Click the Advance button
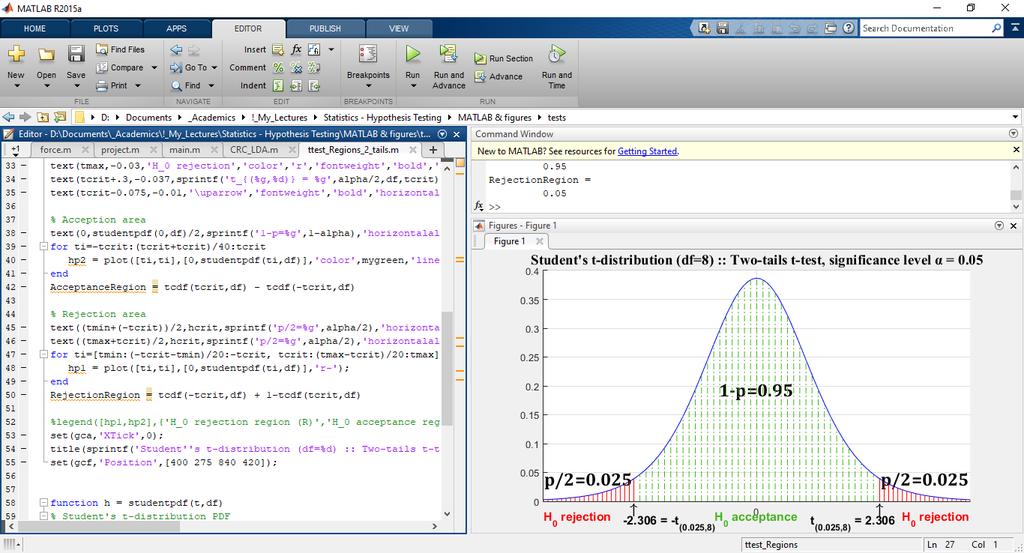1024x553 pixels. point(498,76)
